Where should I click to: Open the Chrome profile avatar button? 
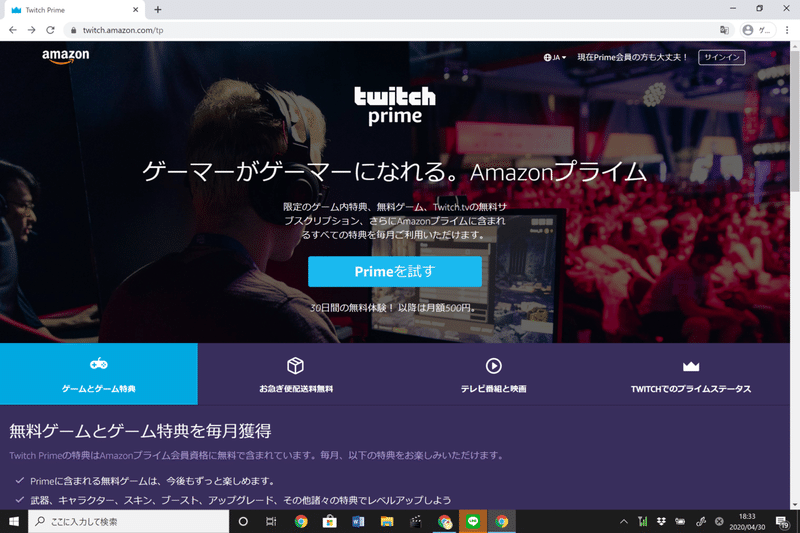(758, 30)
